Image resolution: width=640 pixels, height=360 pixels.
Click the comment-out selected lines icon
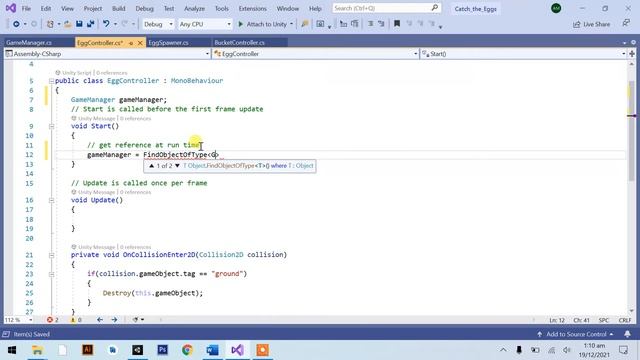click(370, 24)
